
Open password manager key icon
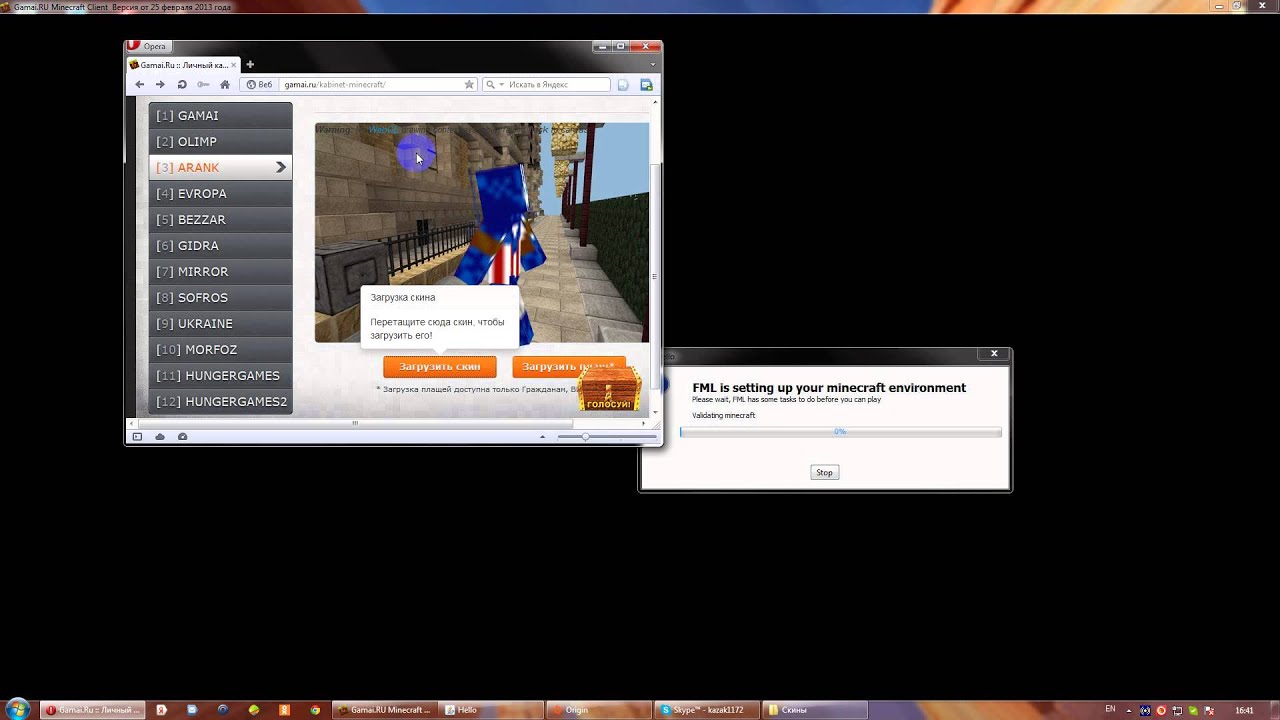click(203, 85)
